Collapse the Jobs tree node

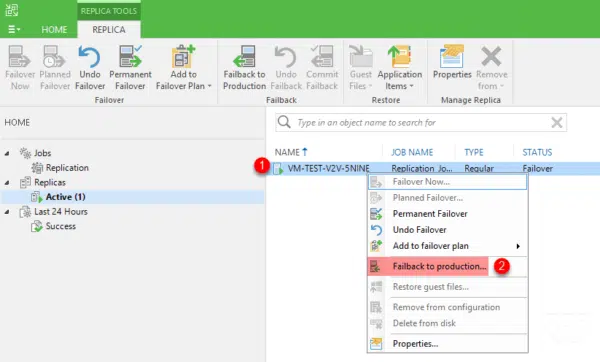pyautogui.click(x=7, y=153)
